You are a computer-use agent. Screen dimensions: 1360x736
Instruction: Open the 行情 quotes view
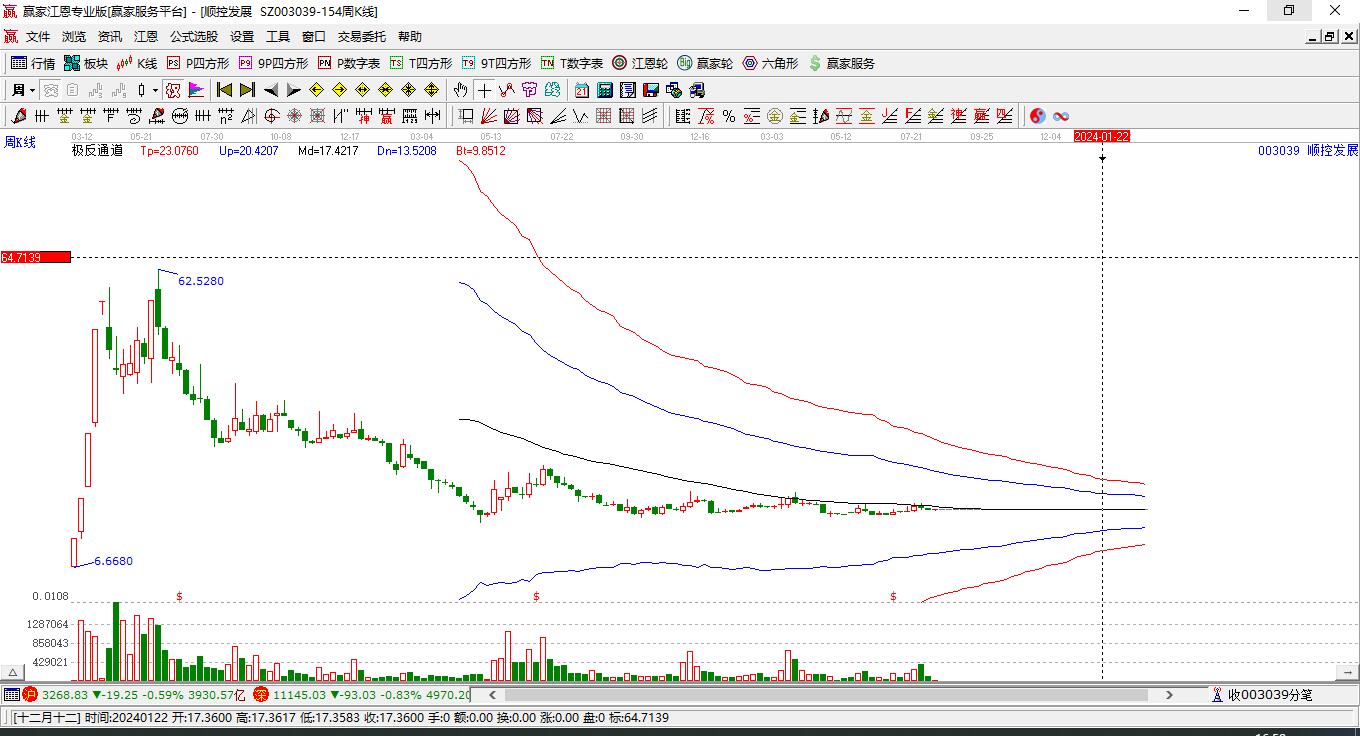pyautogui.click(x=33, y=63)
